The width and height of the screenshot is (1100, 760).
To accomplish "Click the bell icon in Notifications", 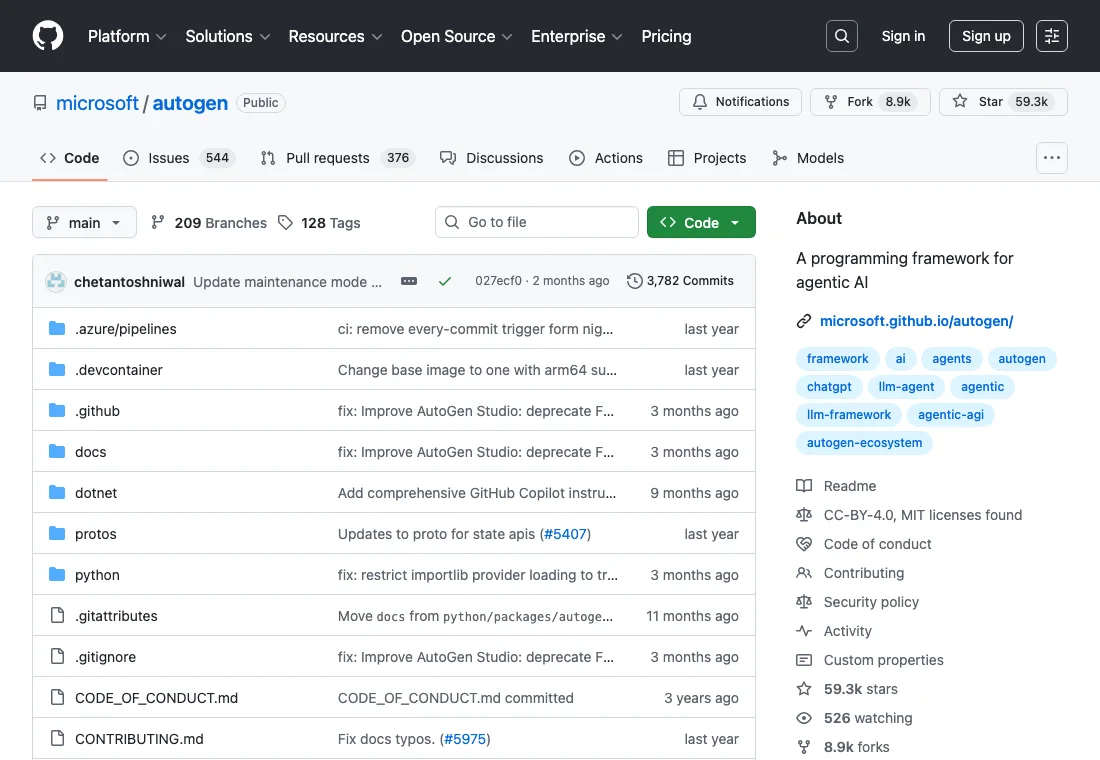I will [x=699, y=102].
